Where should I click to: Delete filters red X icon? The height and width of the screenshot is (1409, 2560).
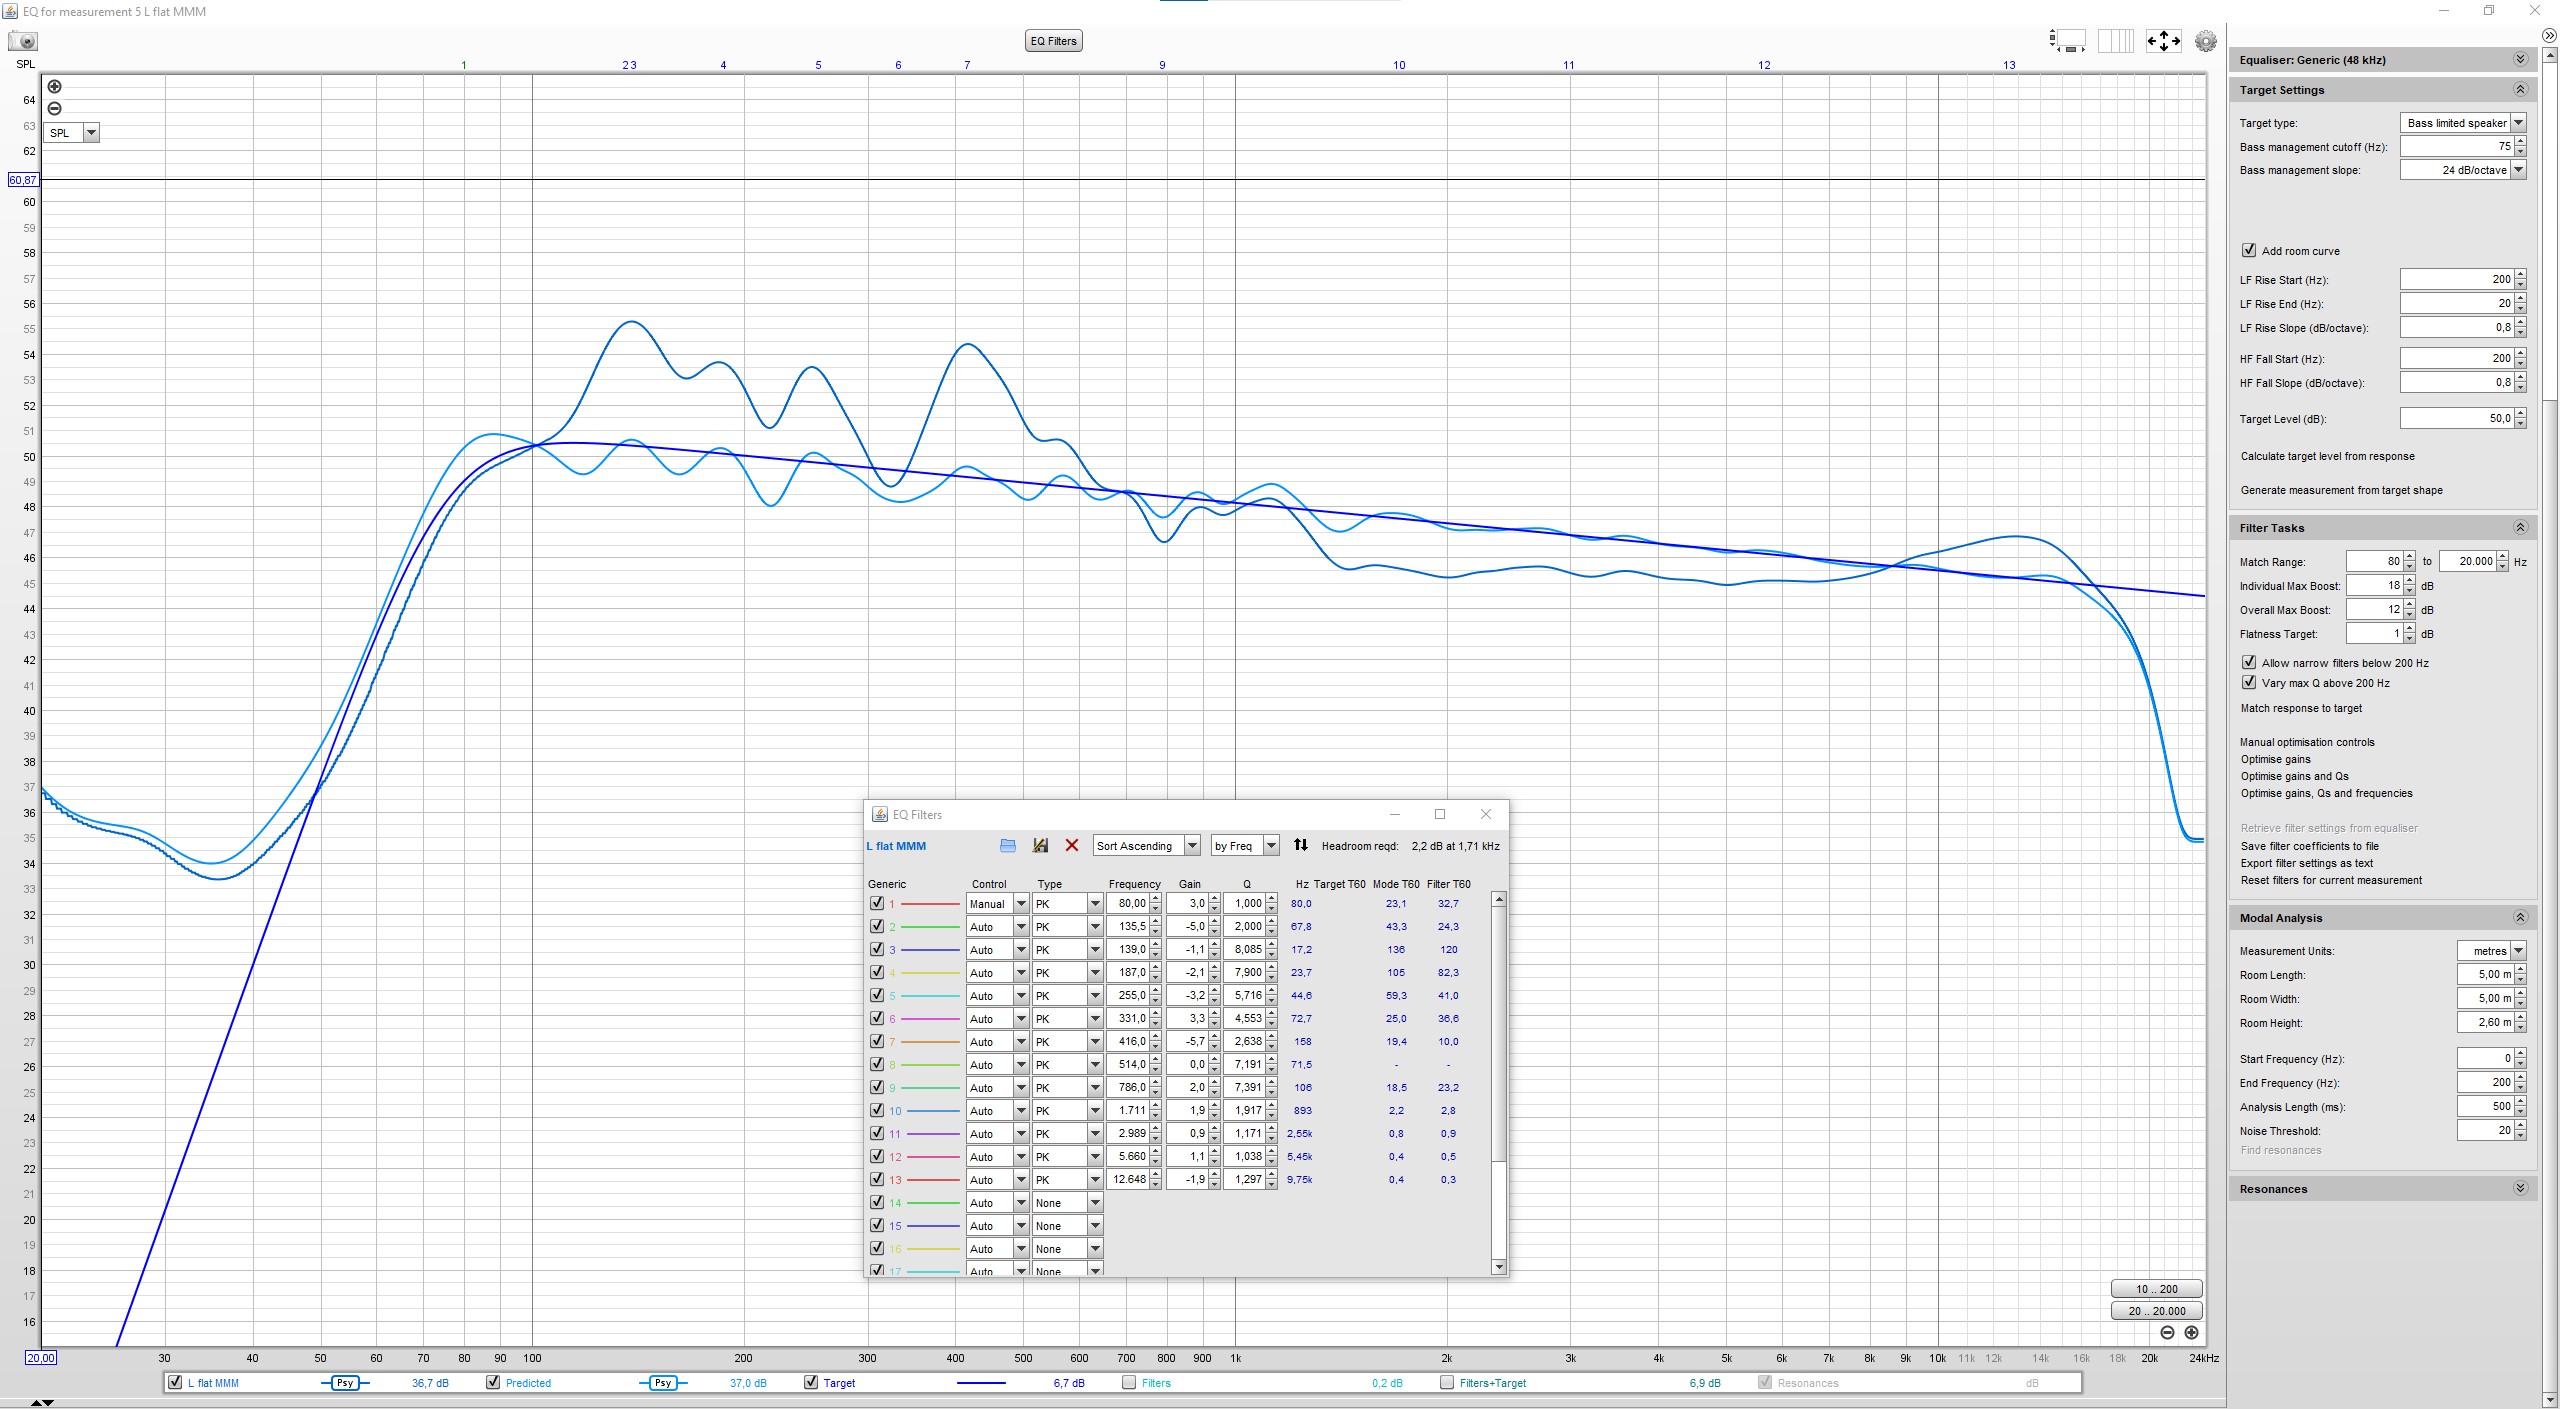pos(1072,846)
